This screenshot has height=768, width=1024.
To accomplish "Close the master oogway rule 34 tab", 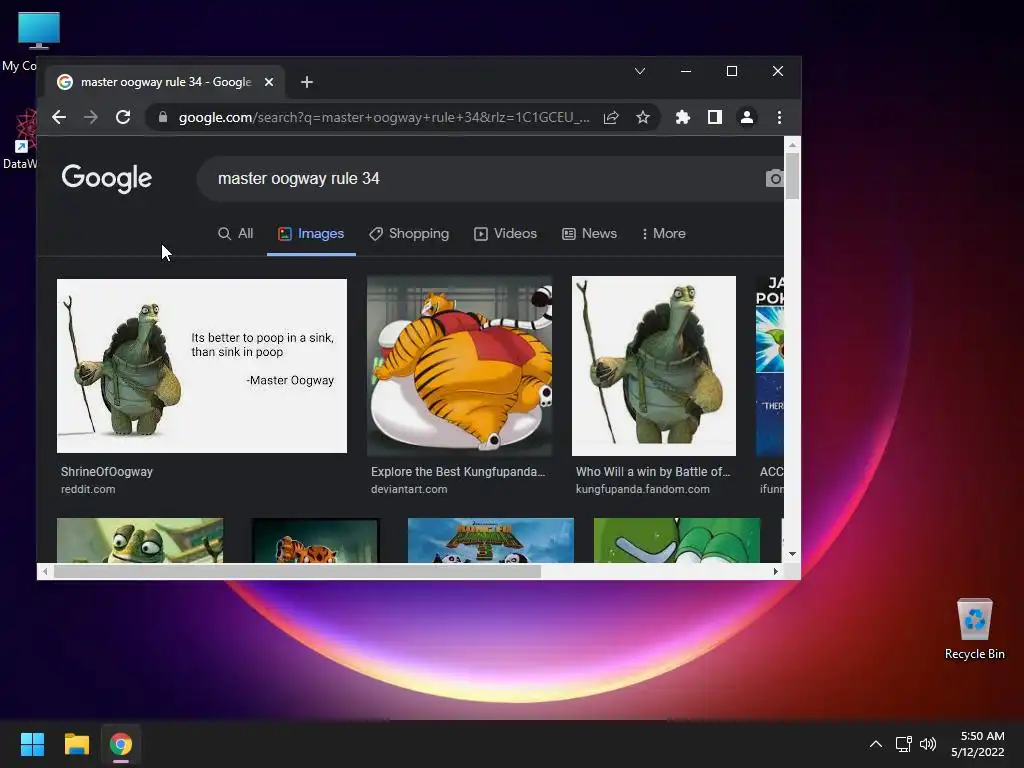I will tap(269, 82).
